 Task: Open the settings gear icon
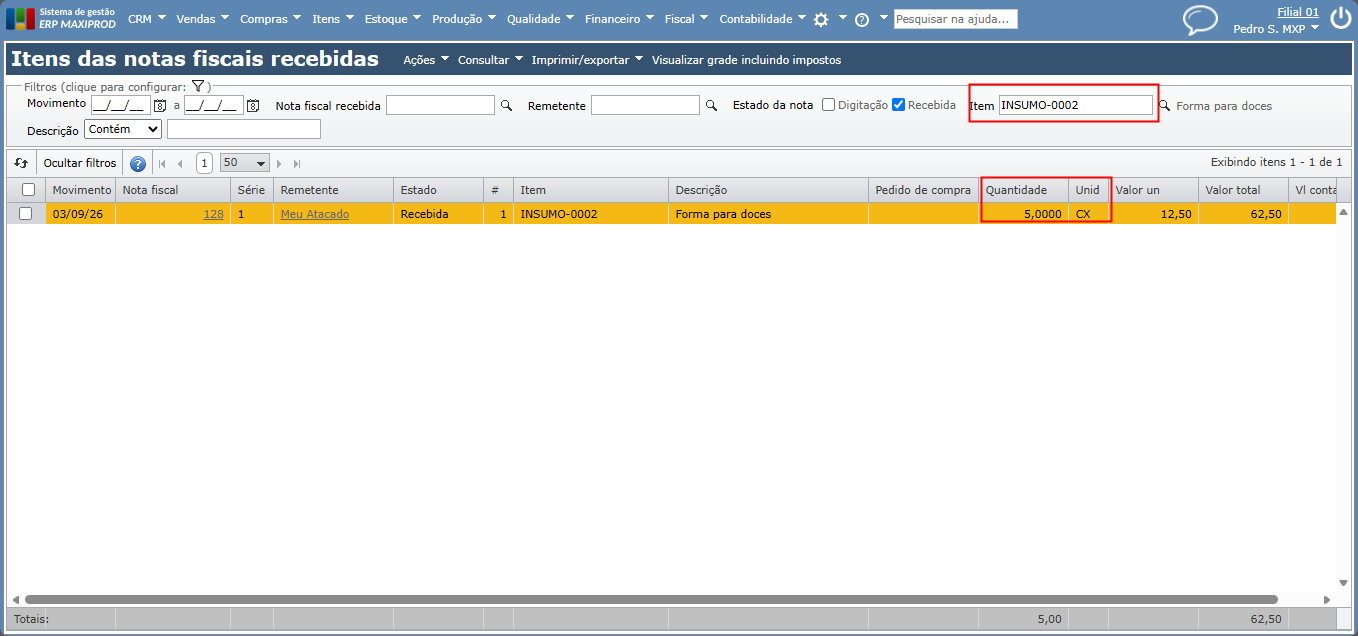point(821,19)
